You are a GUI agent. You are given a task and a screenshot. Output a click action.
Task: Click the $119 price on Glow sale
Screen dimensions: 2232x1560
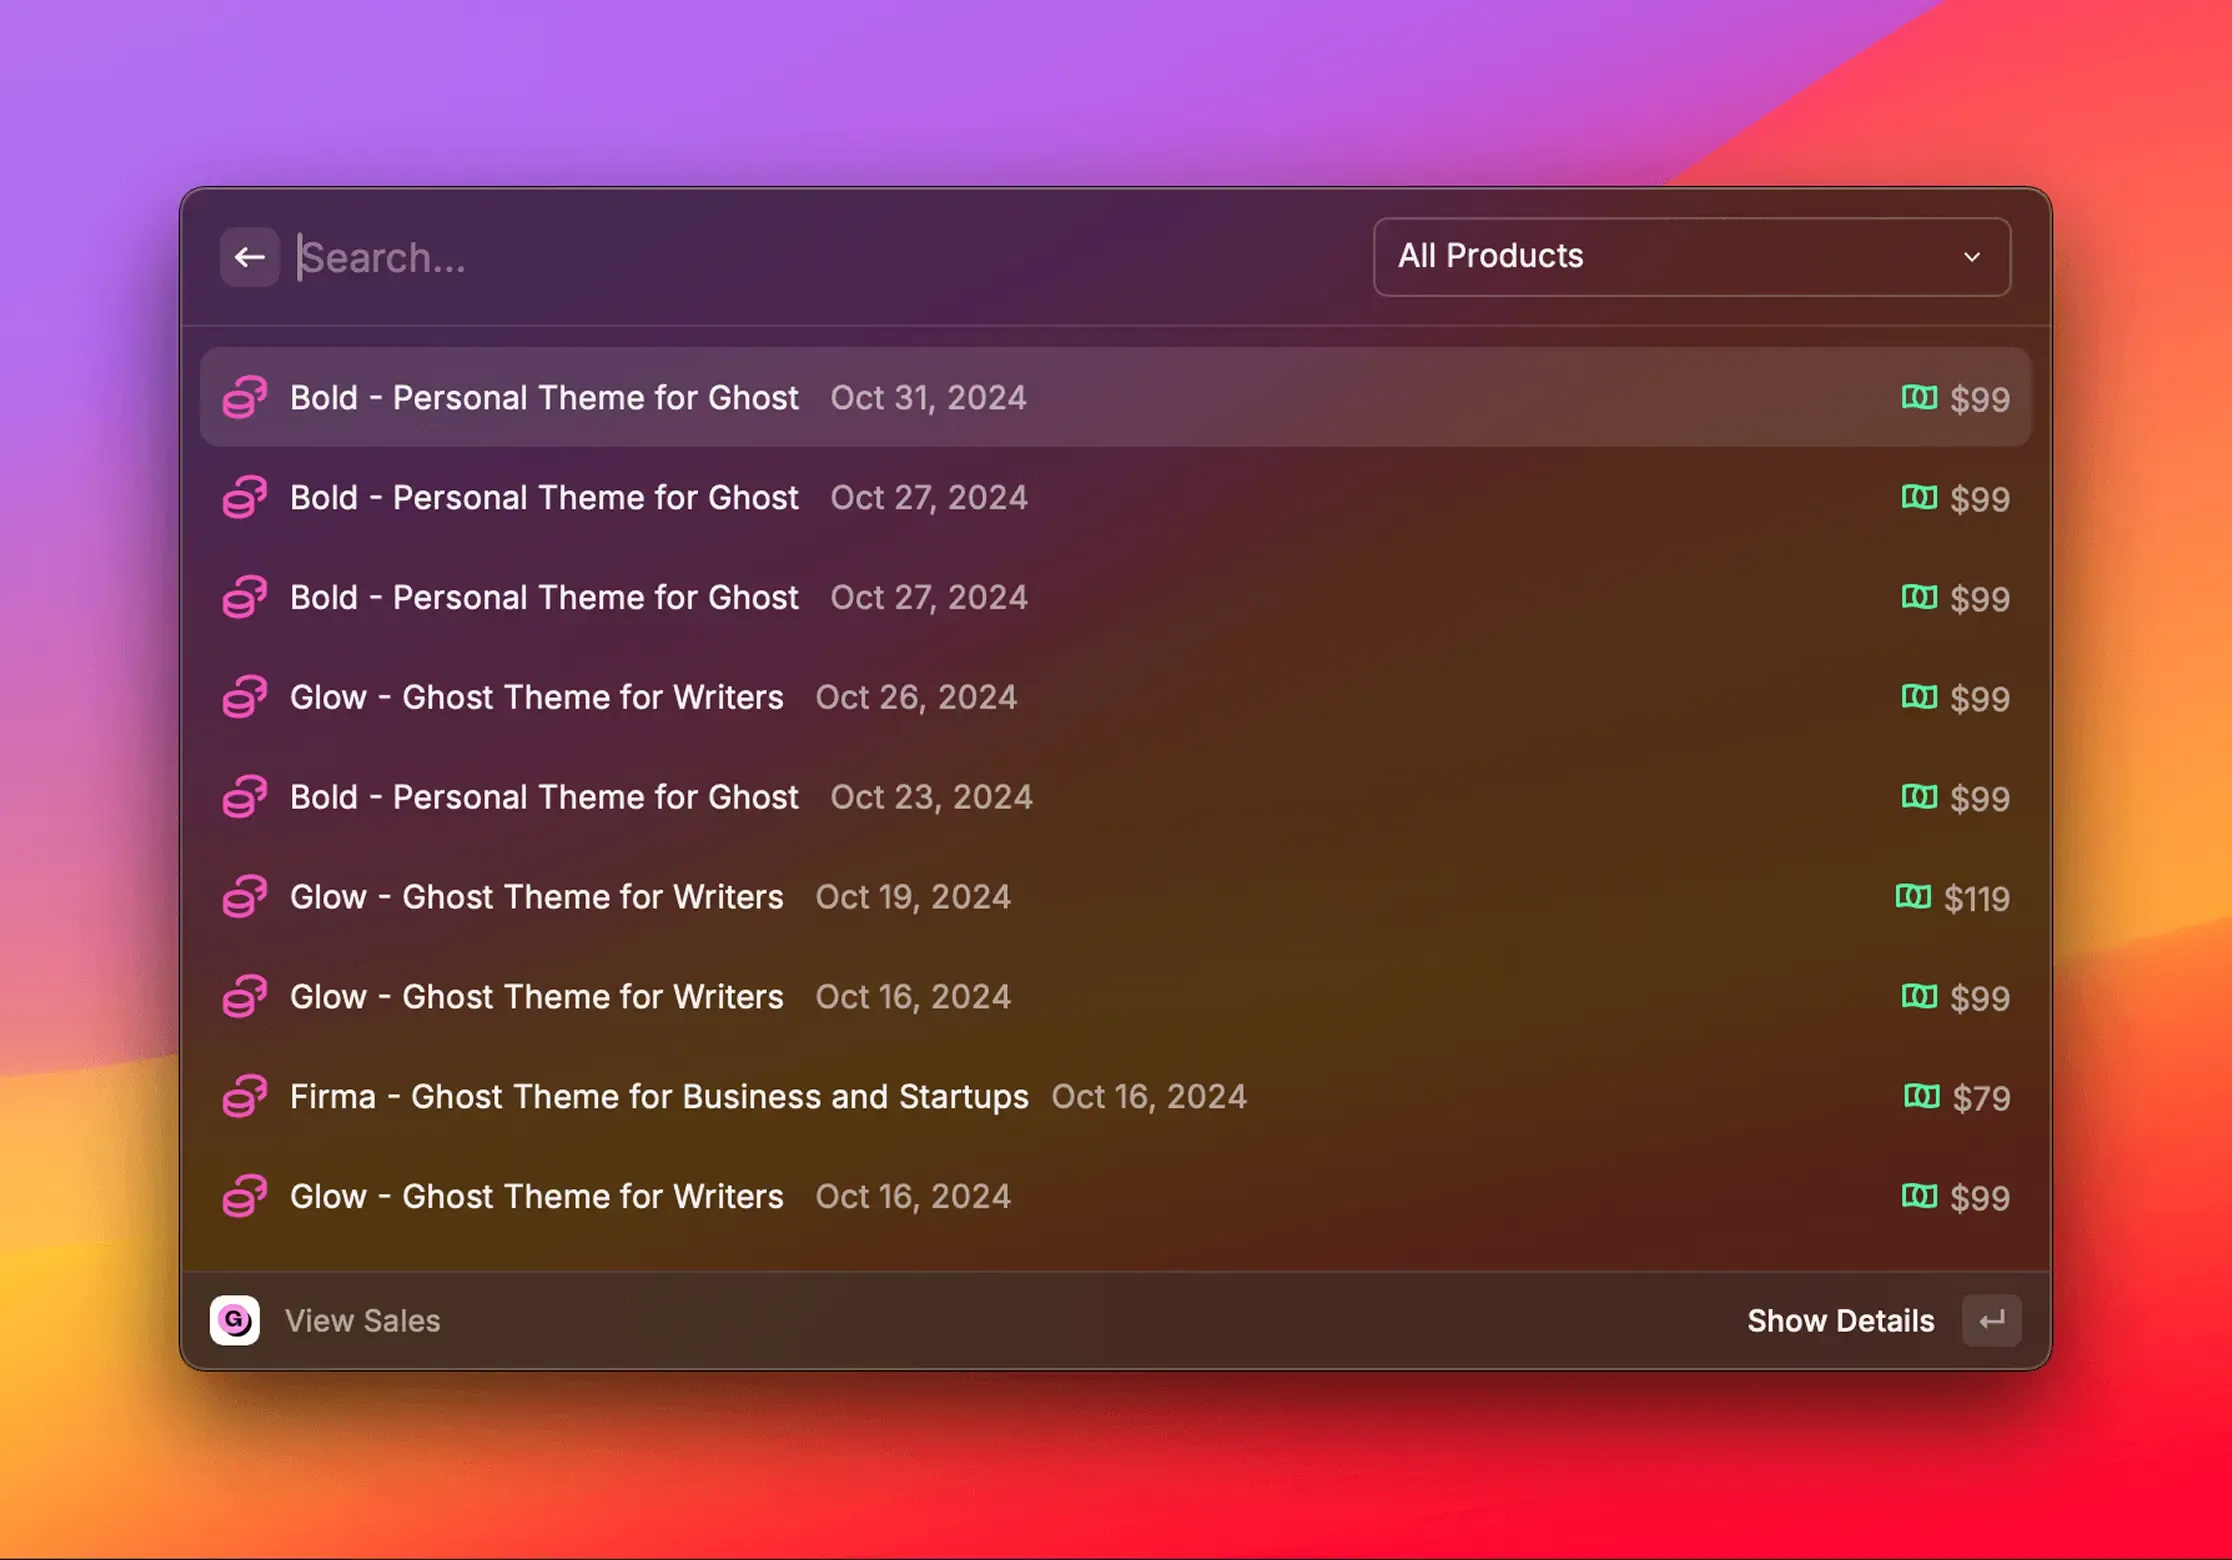[1976, 898]
